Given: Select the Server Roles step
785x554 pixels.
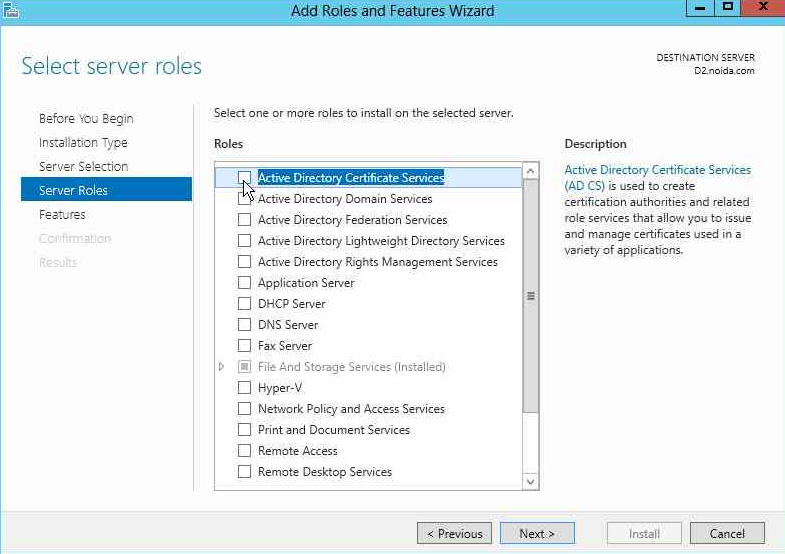Looking at the screenshot, I should click(x=106, y=189).
